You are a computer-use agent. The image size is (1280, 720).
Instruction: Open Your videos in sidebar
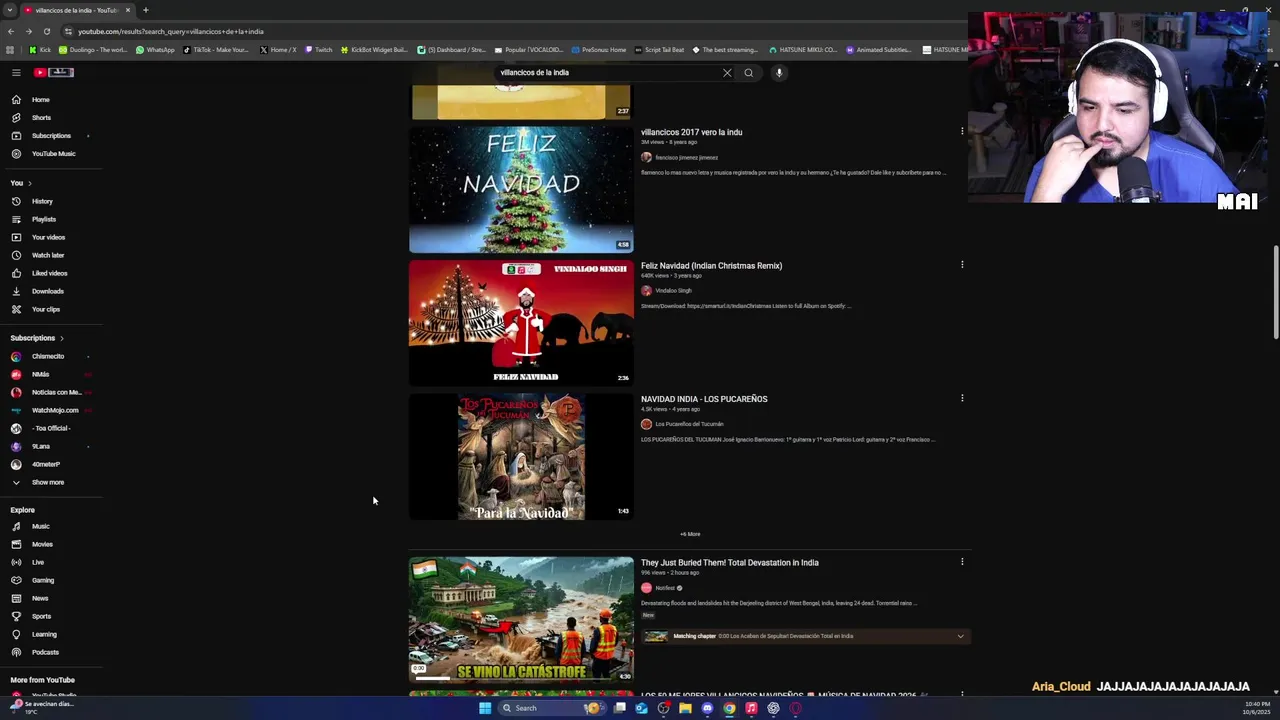(50, 237)
